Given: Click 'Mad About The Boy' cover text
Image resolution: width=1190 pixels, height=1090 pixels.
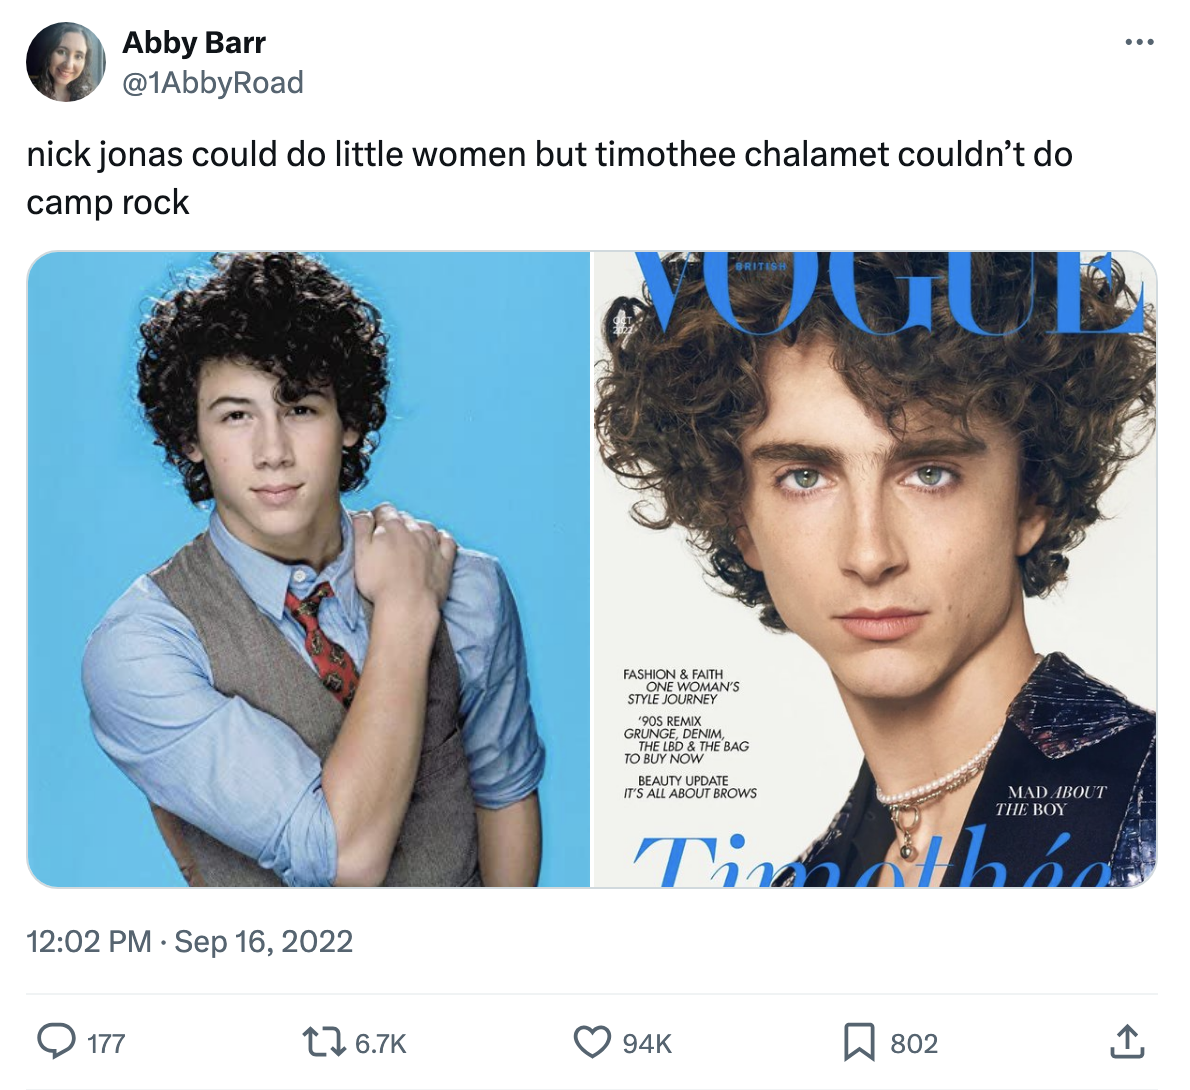Looking at the screenshot, I should [1051, 800].
